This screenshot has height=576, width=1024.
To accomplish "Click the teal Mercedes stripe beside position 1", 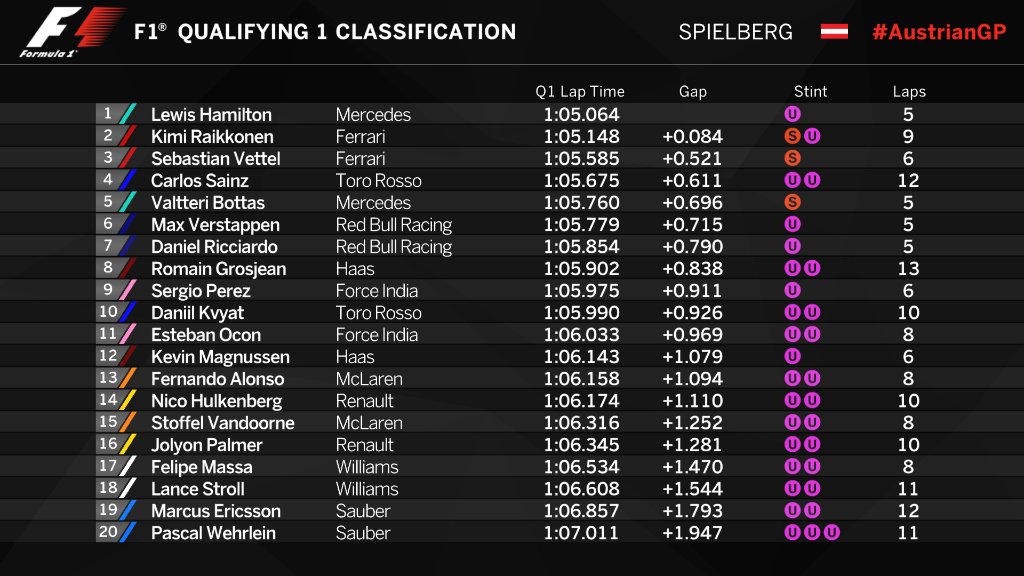I will 129,114.
